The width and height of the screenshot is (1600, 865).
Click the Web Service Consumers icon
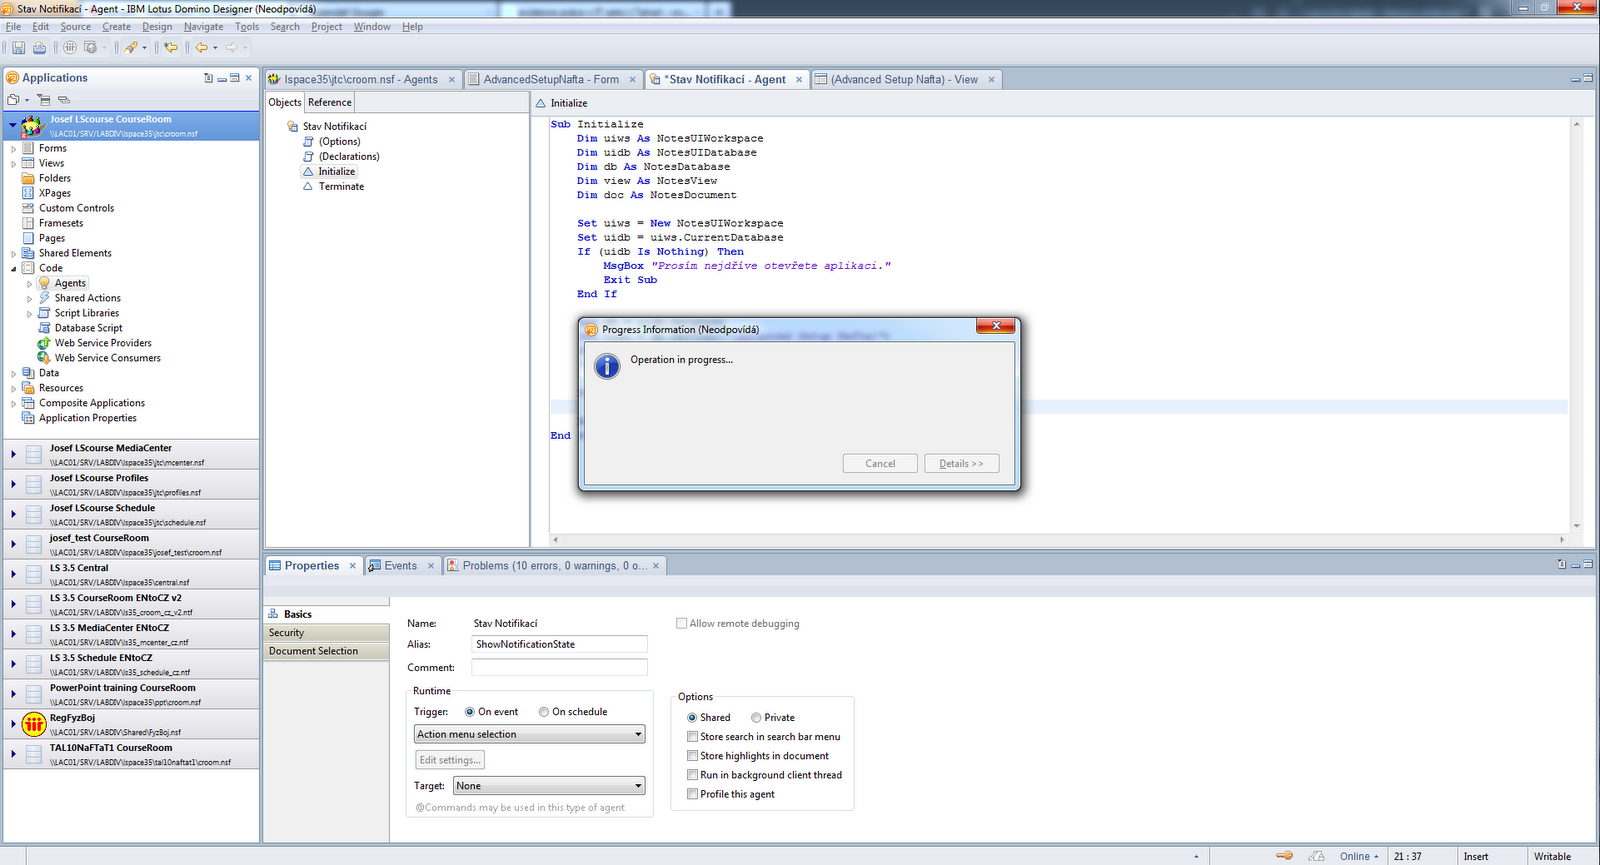point(44,358)
